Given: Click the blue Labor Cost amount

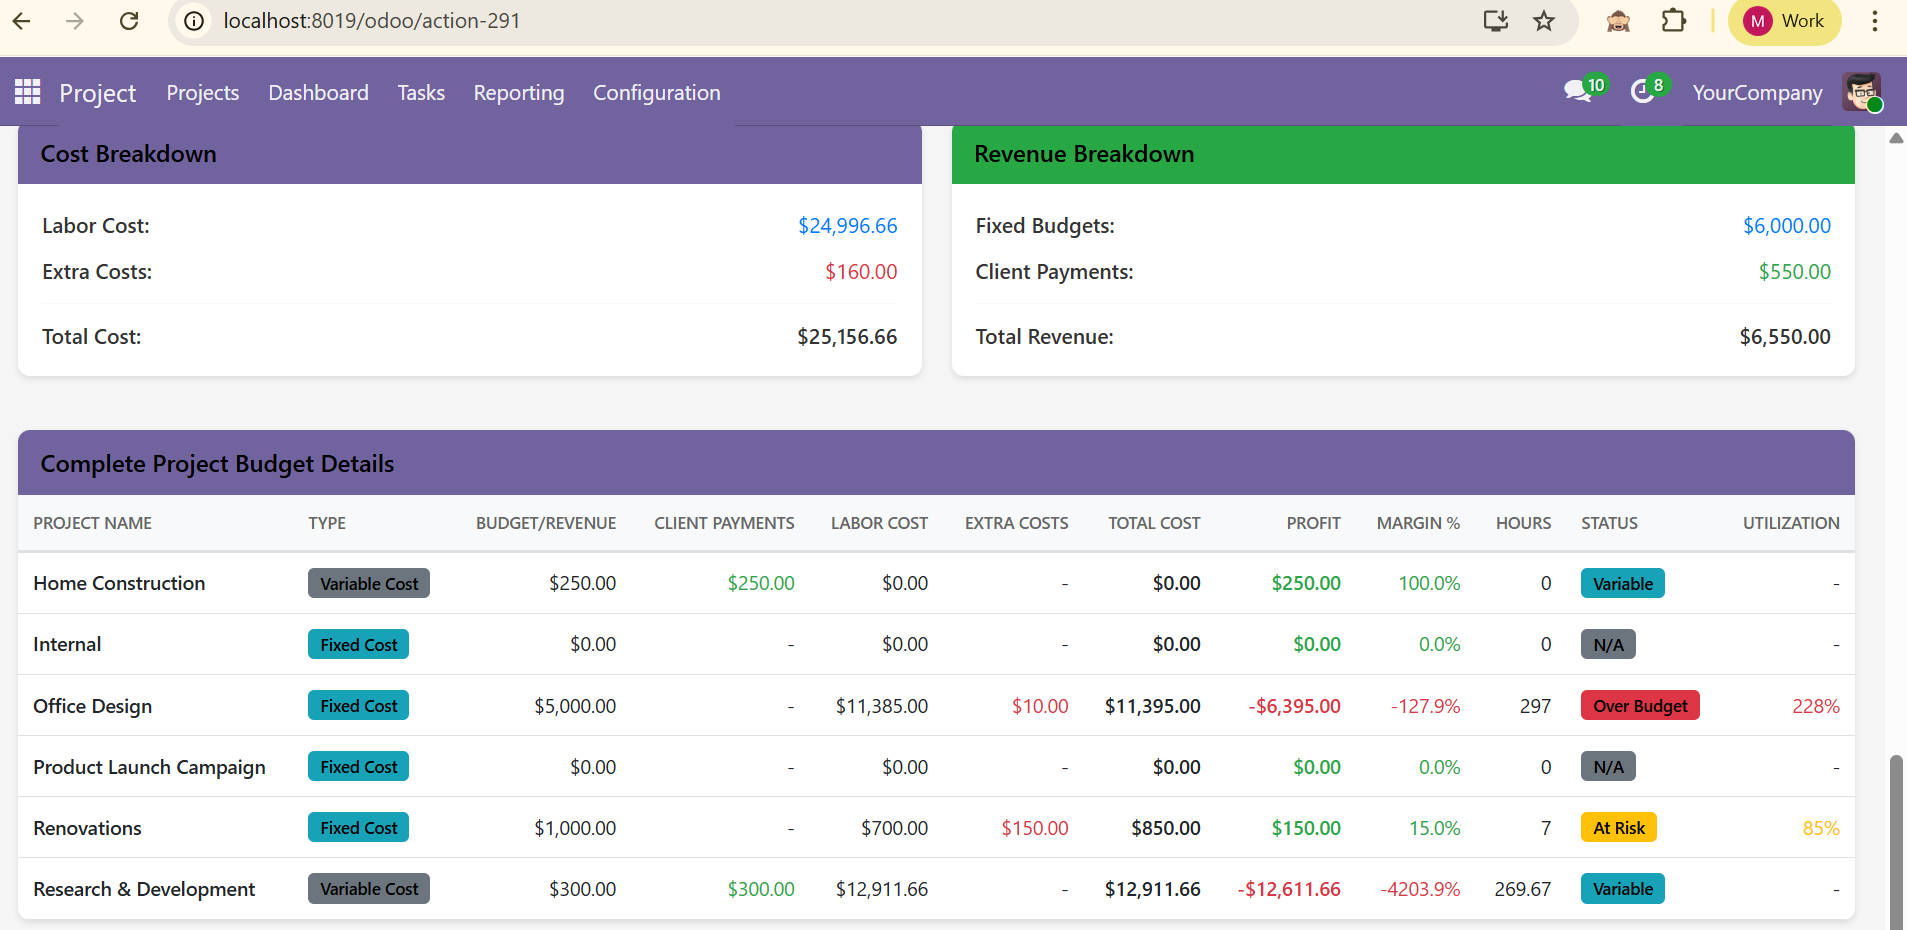Looking at the screenshot, I should [x=847, y=225].
